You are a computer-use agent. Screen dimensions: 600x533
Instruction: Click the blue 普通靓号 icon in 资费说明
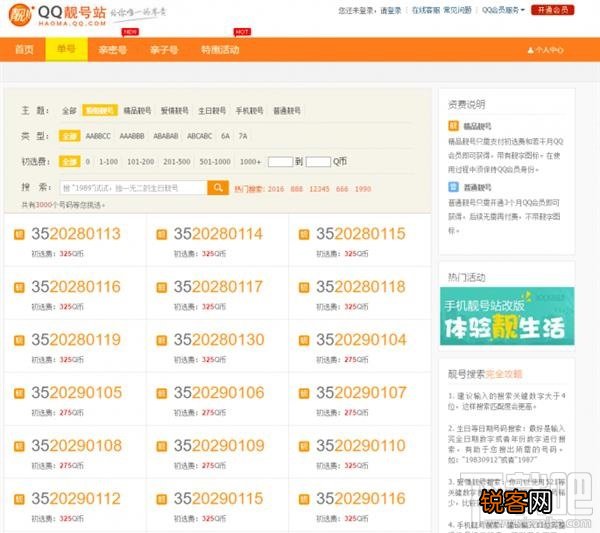tap(453, 187)
